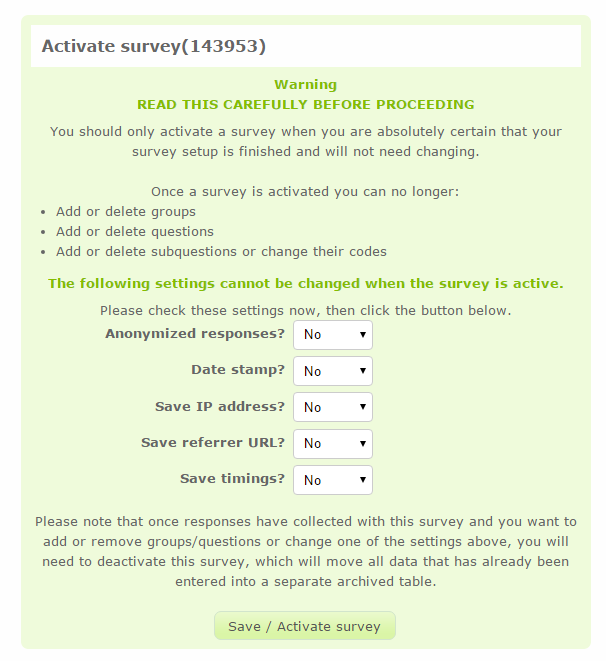Expand the Save referrer URL dropdown

tap(333, 443)
